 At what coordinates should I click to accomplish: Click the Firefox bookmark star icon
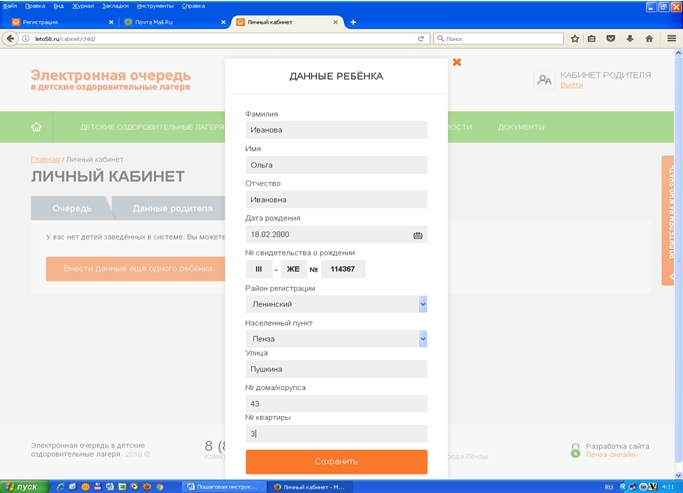click(x=575, y=39)
